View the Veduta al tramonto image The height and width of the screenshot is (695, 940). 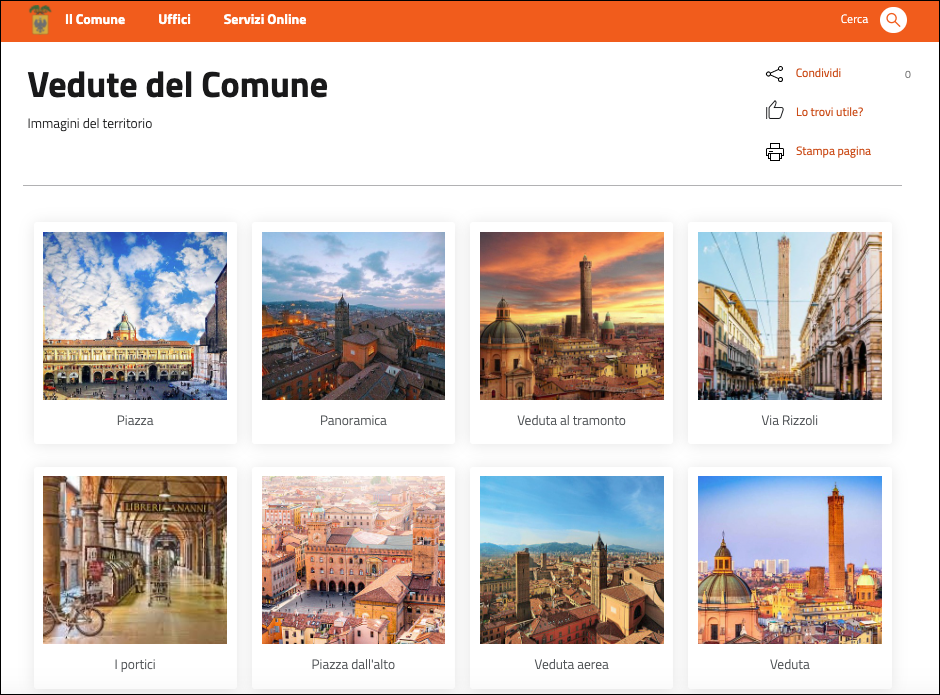click(571, 316)
